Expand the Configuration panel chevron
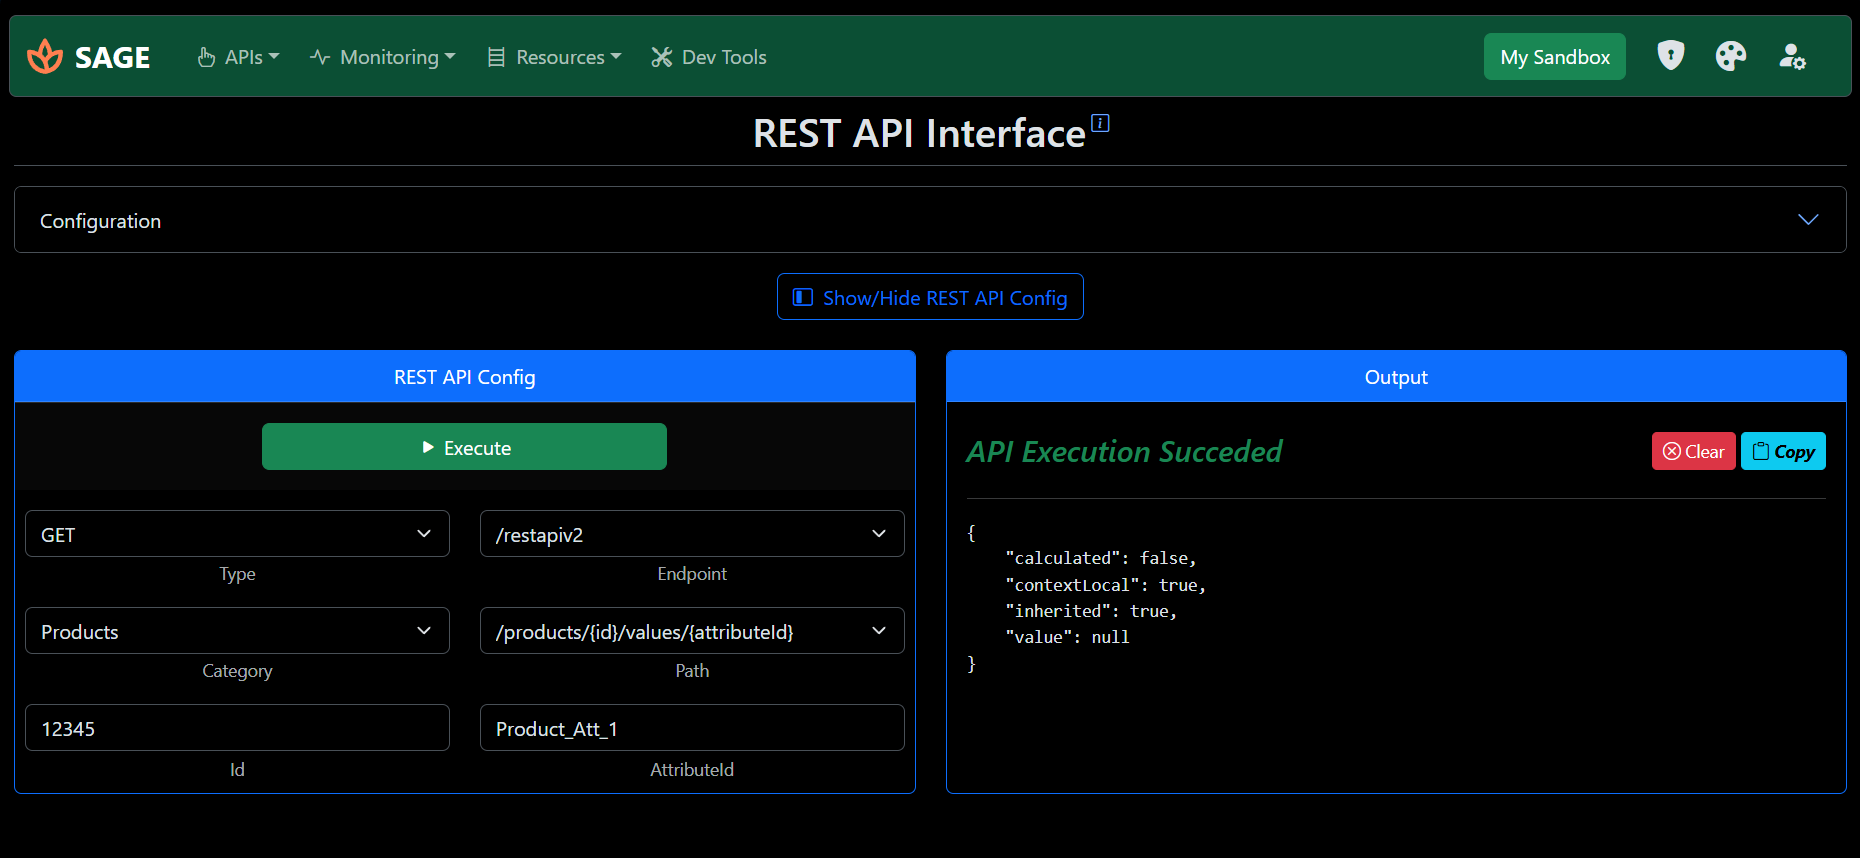This screenshot has height=858, width=1860. coord(1808,219)
